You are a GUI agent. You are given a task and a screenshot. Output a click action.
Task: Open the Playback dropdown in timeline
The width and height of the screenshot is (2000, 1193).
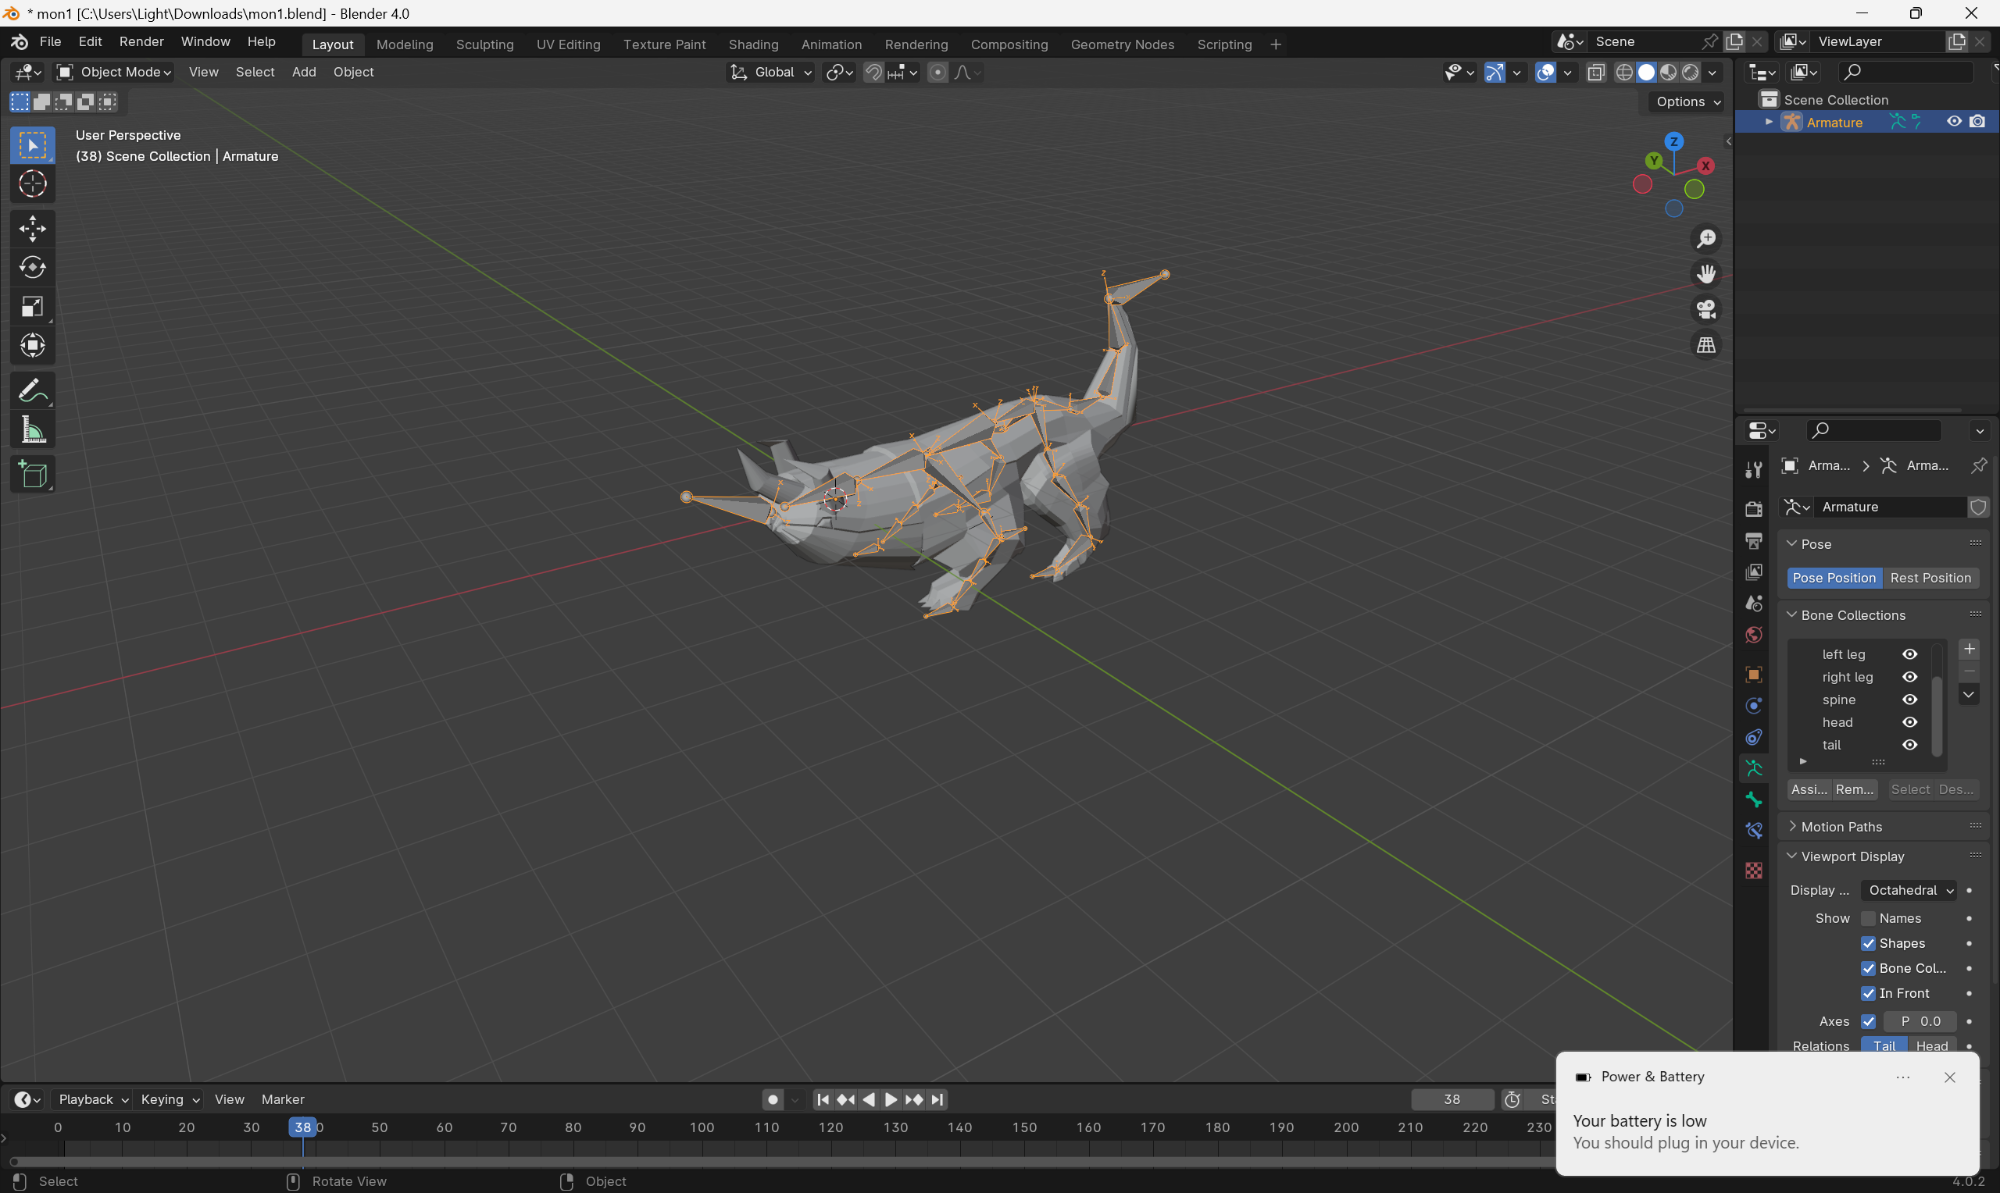click(93, 1099)
